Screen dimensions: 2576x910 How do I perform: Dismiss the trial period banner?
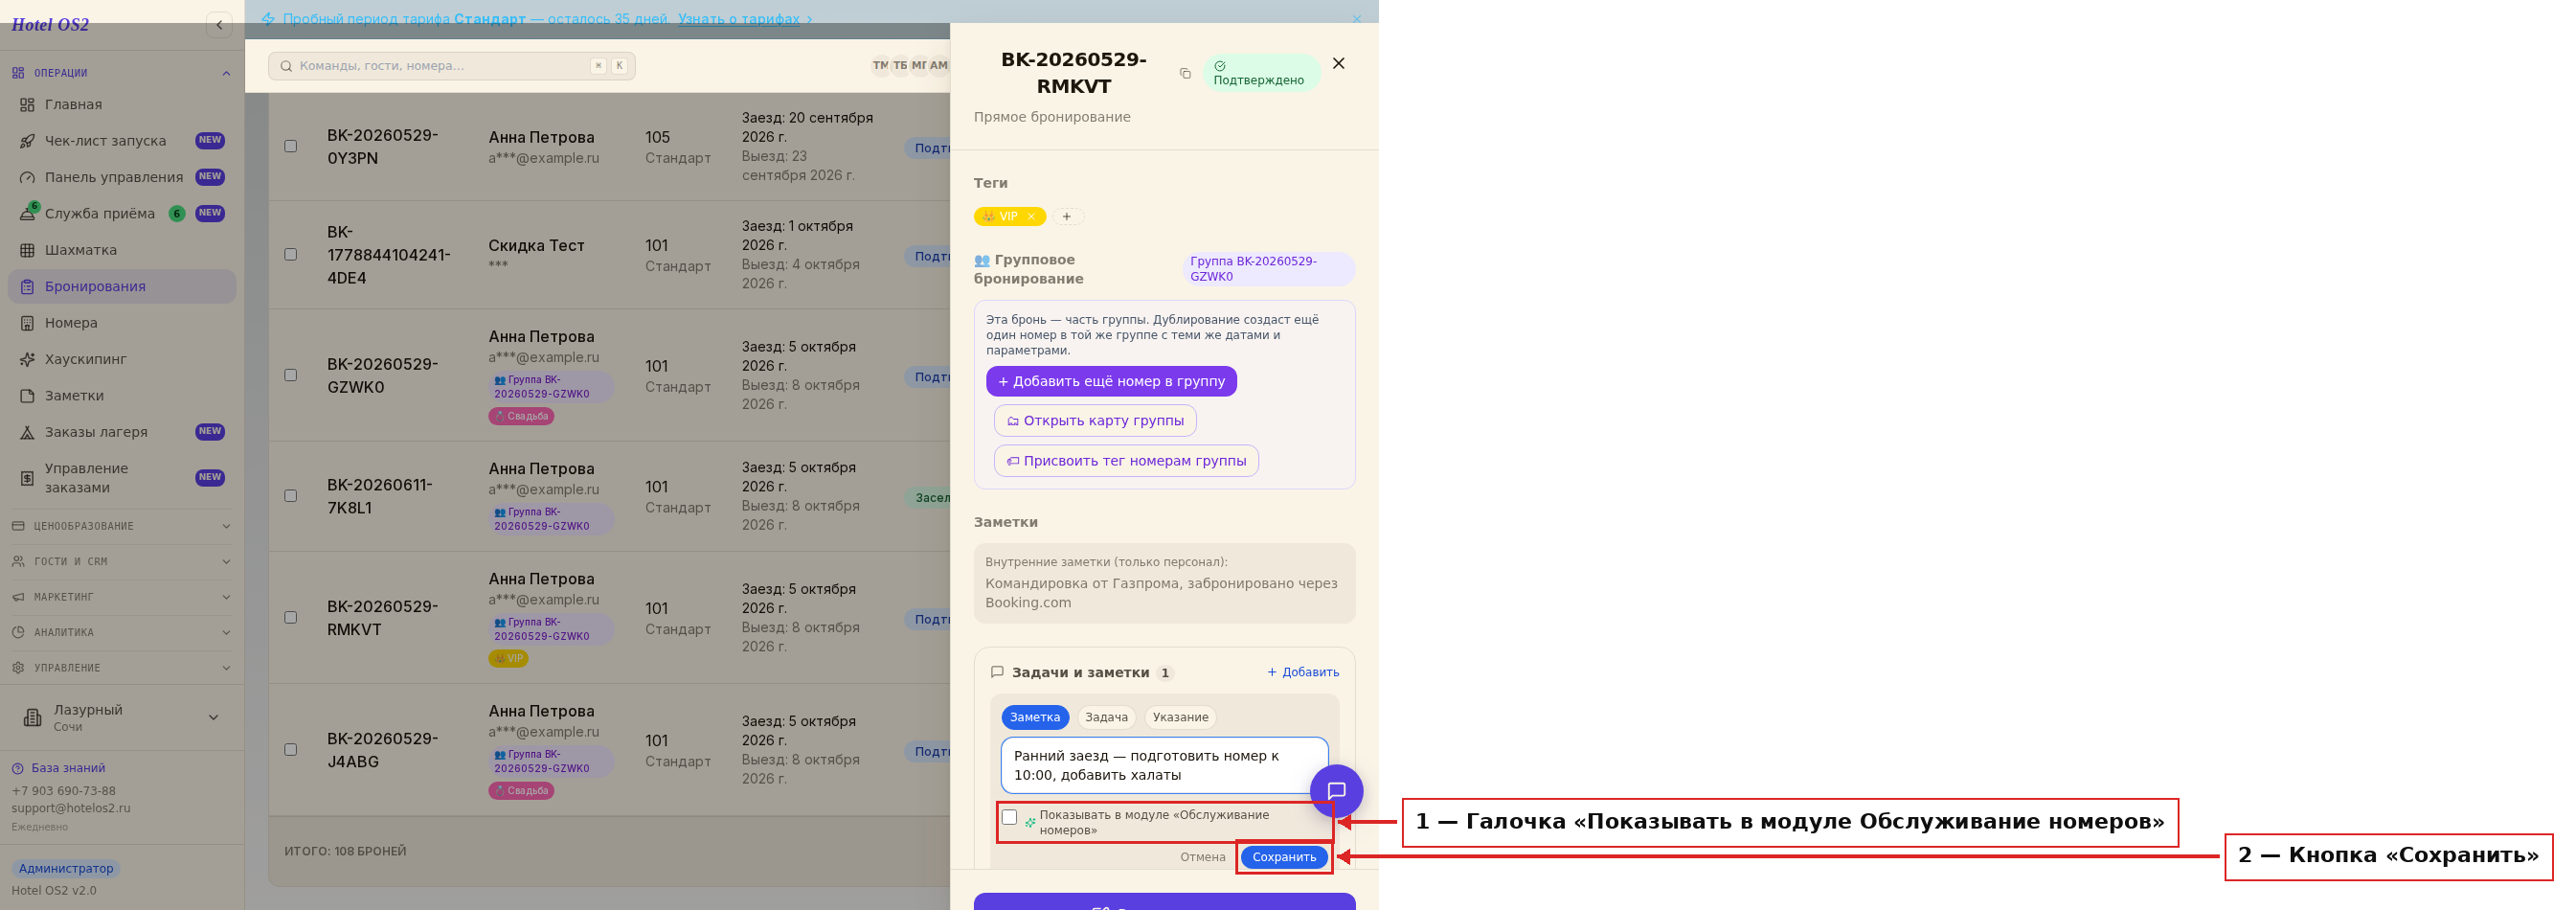[x=1356, y=19]
